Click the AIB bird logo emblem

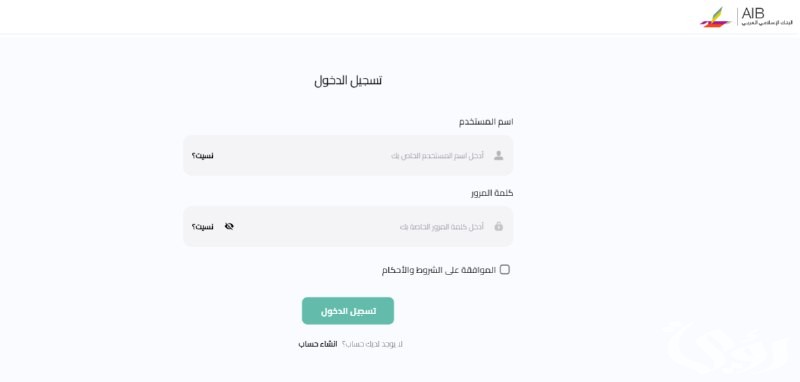pyautogui.click(x=716, y=17)
